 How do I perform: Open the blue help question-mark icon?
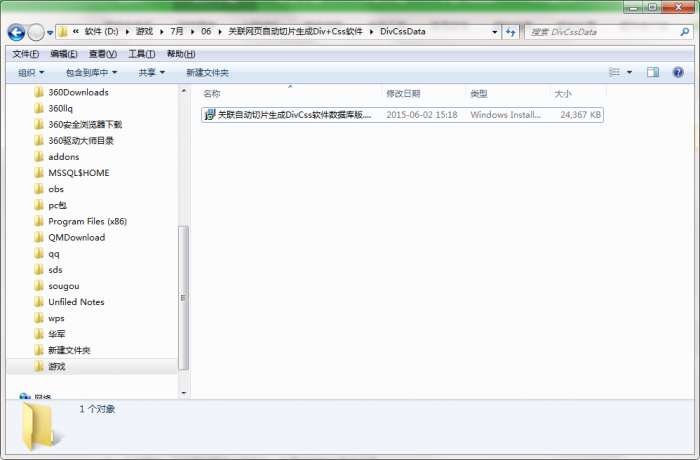point(678,72)
